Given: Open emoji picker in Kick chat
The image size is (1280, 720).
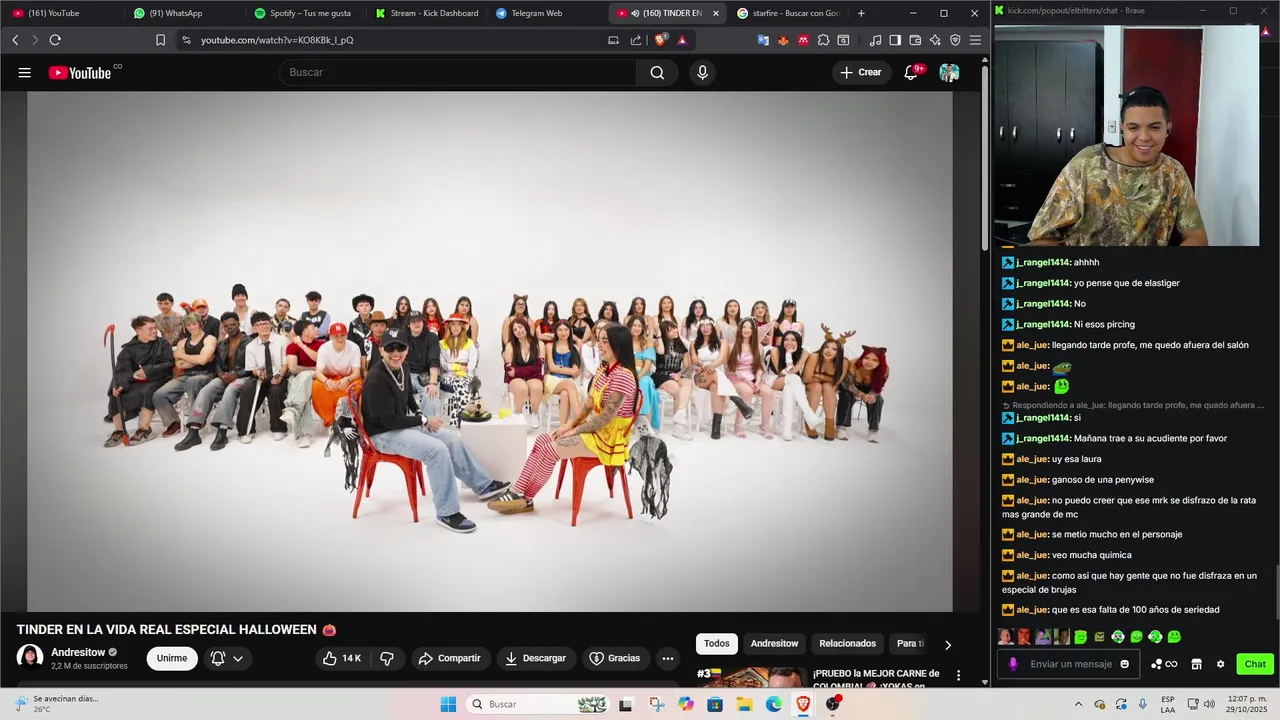Looking at the screenshot, I should coord(1124,664).
